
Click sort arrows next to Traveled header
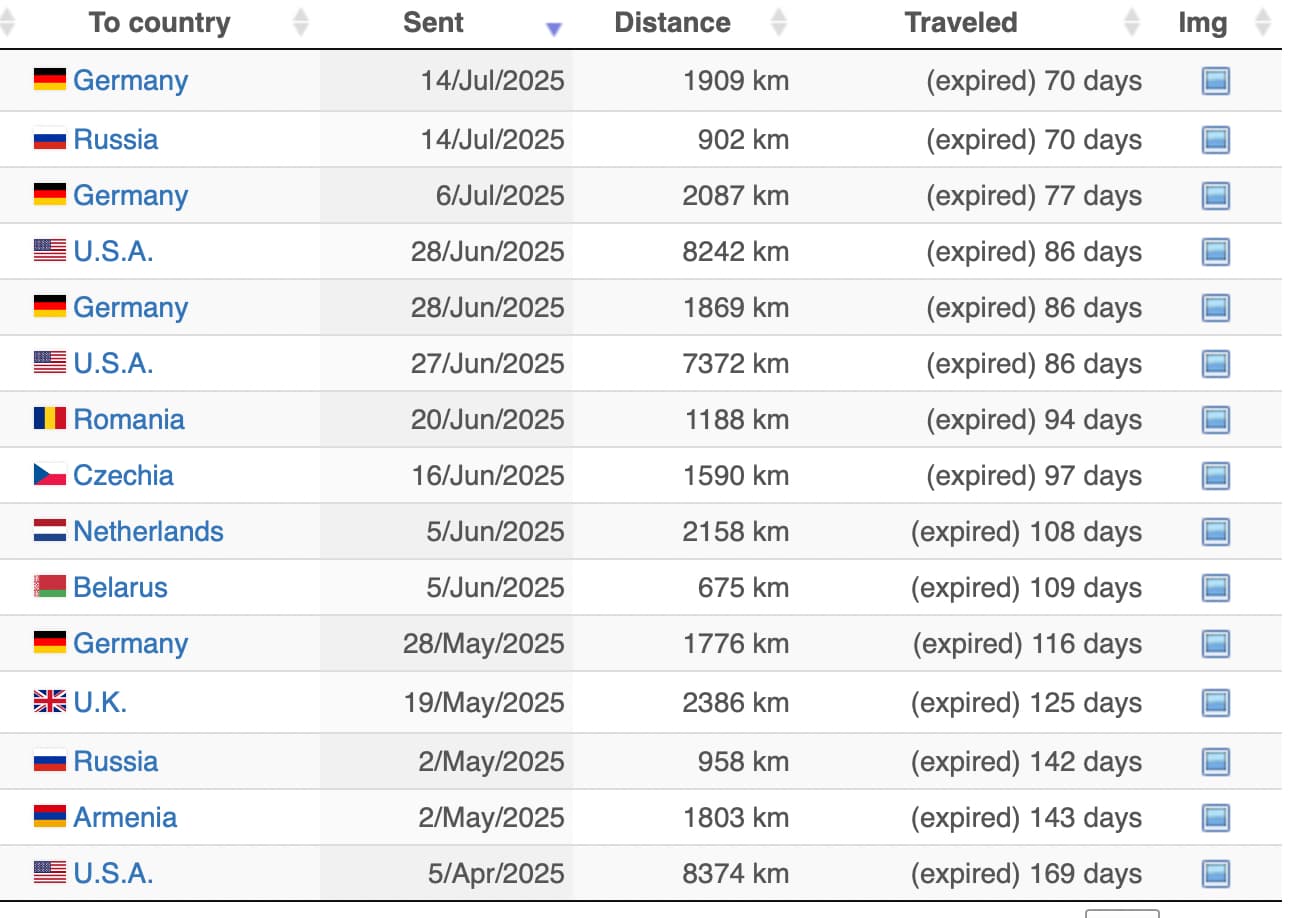1131,23
